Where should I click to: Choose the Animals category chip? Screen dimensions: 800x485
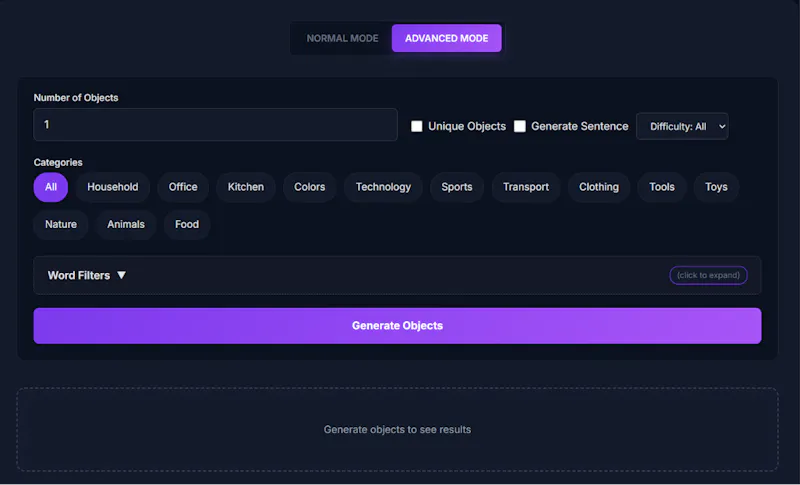pyautogui.click(x=126, y=224)
